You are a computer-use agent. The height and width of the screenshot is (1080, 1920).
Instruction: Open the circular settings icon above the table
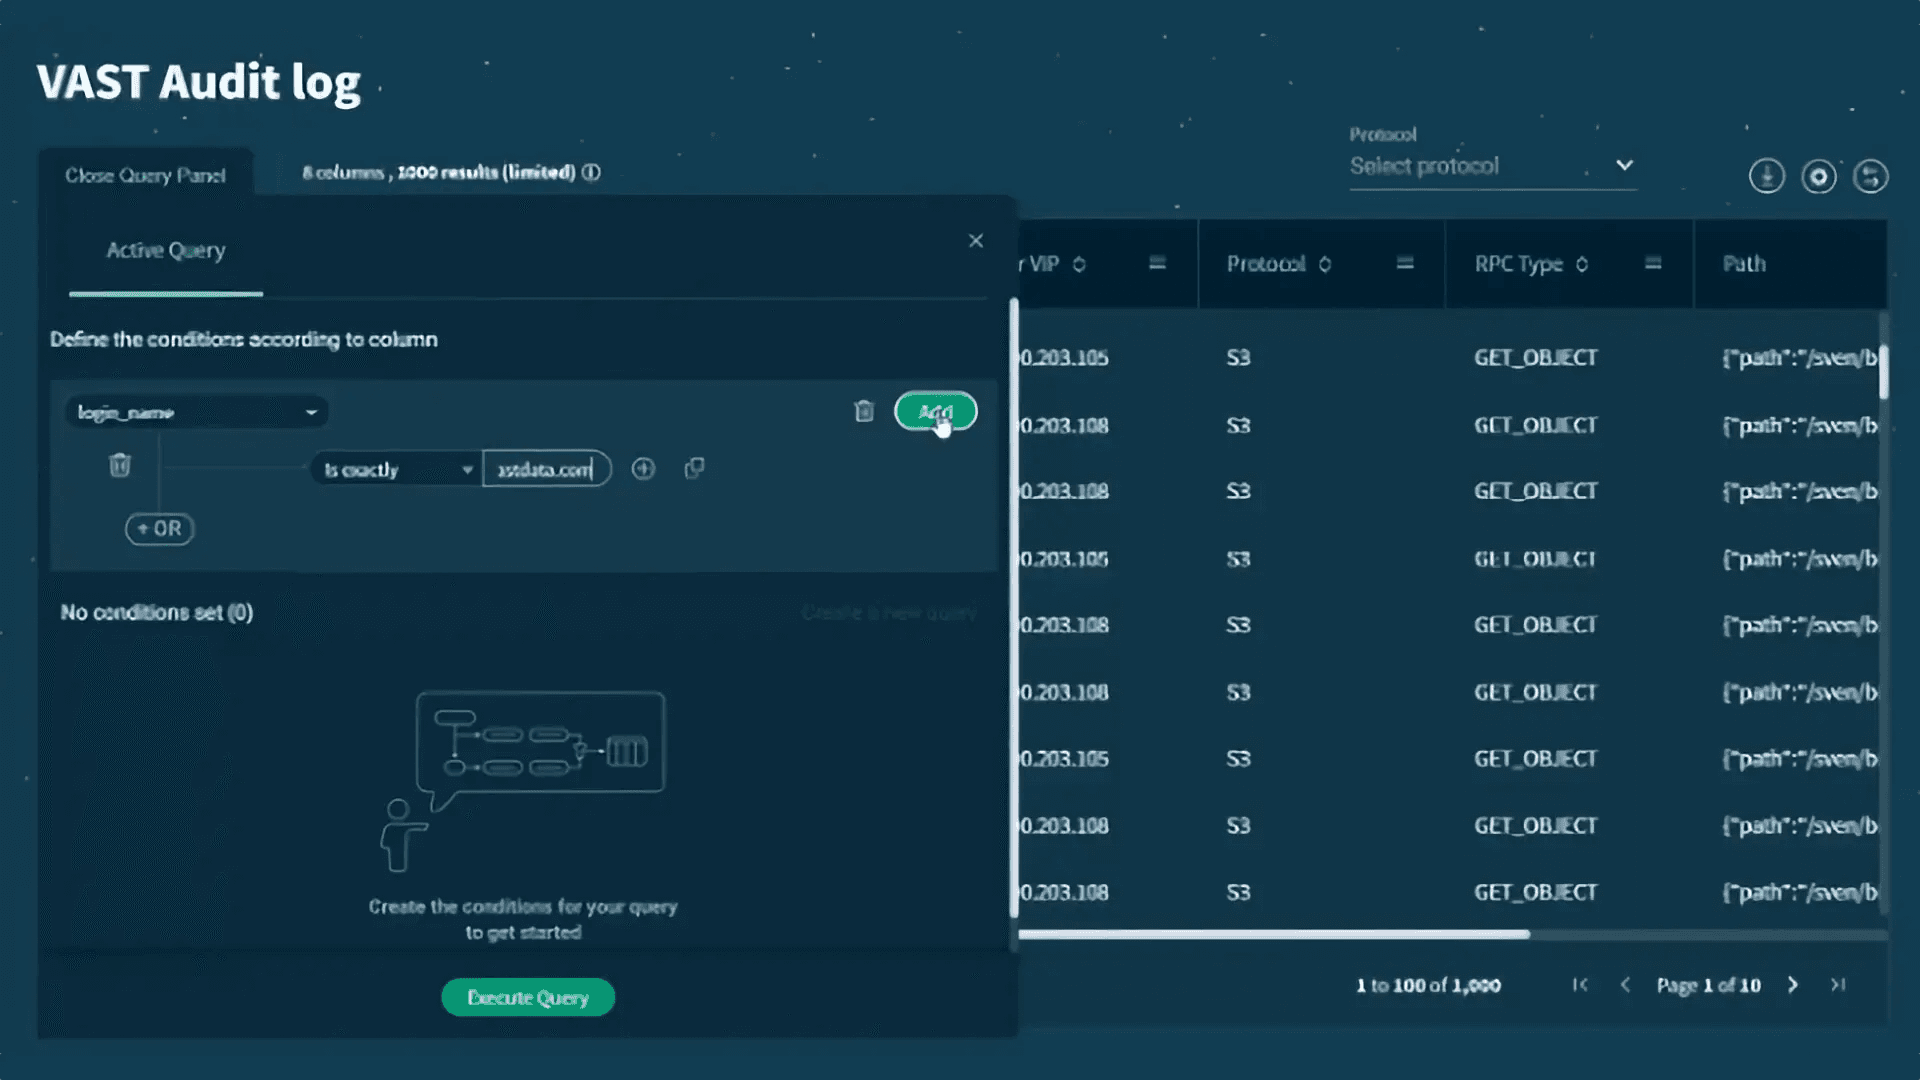tap(1819, 176)
